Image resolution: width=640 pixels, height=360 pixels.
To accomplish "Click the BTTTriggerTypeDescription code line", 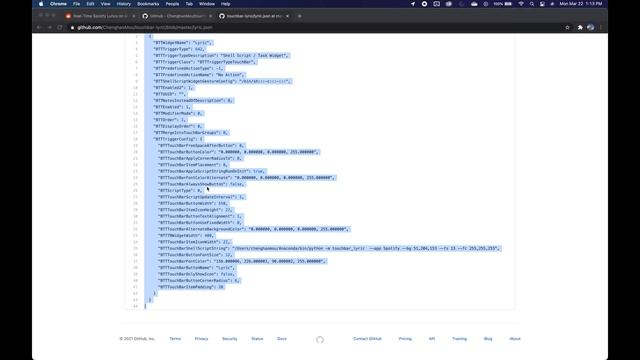I will point(221,56).
